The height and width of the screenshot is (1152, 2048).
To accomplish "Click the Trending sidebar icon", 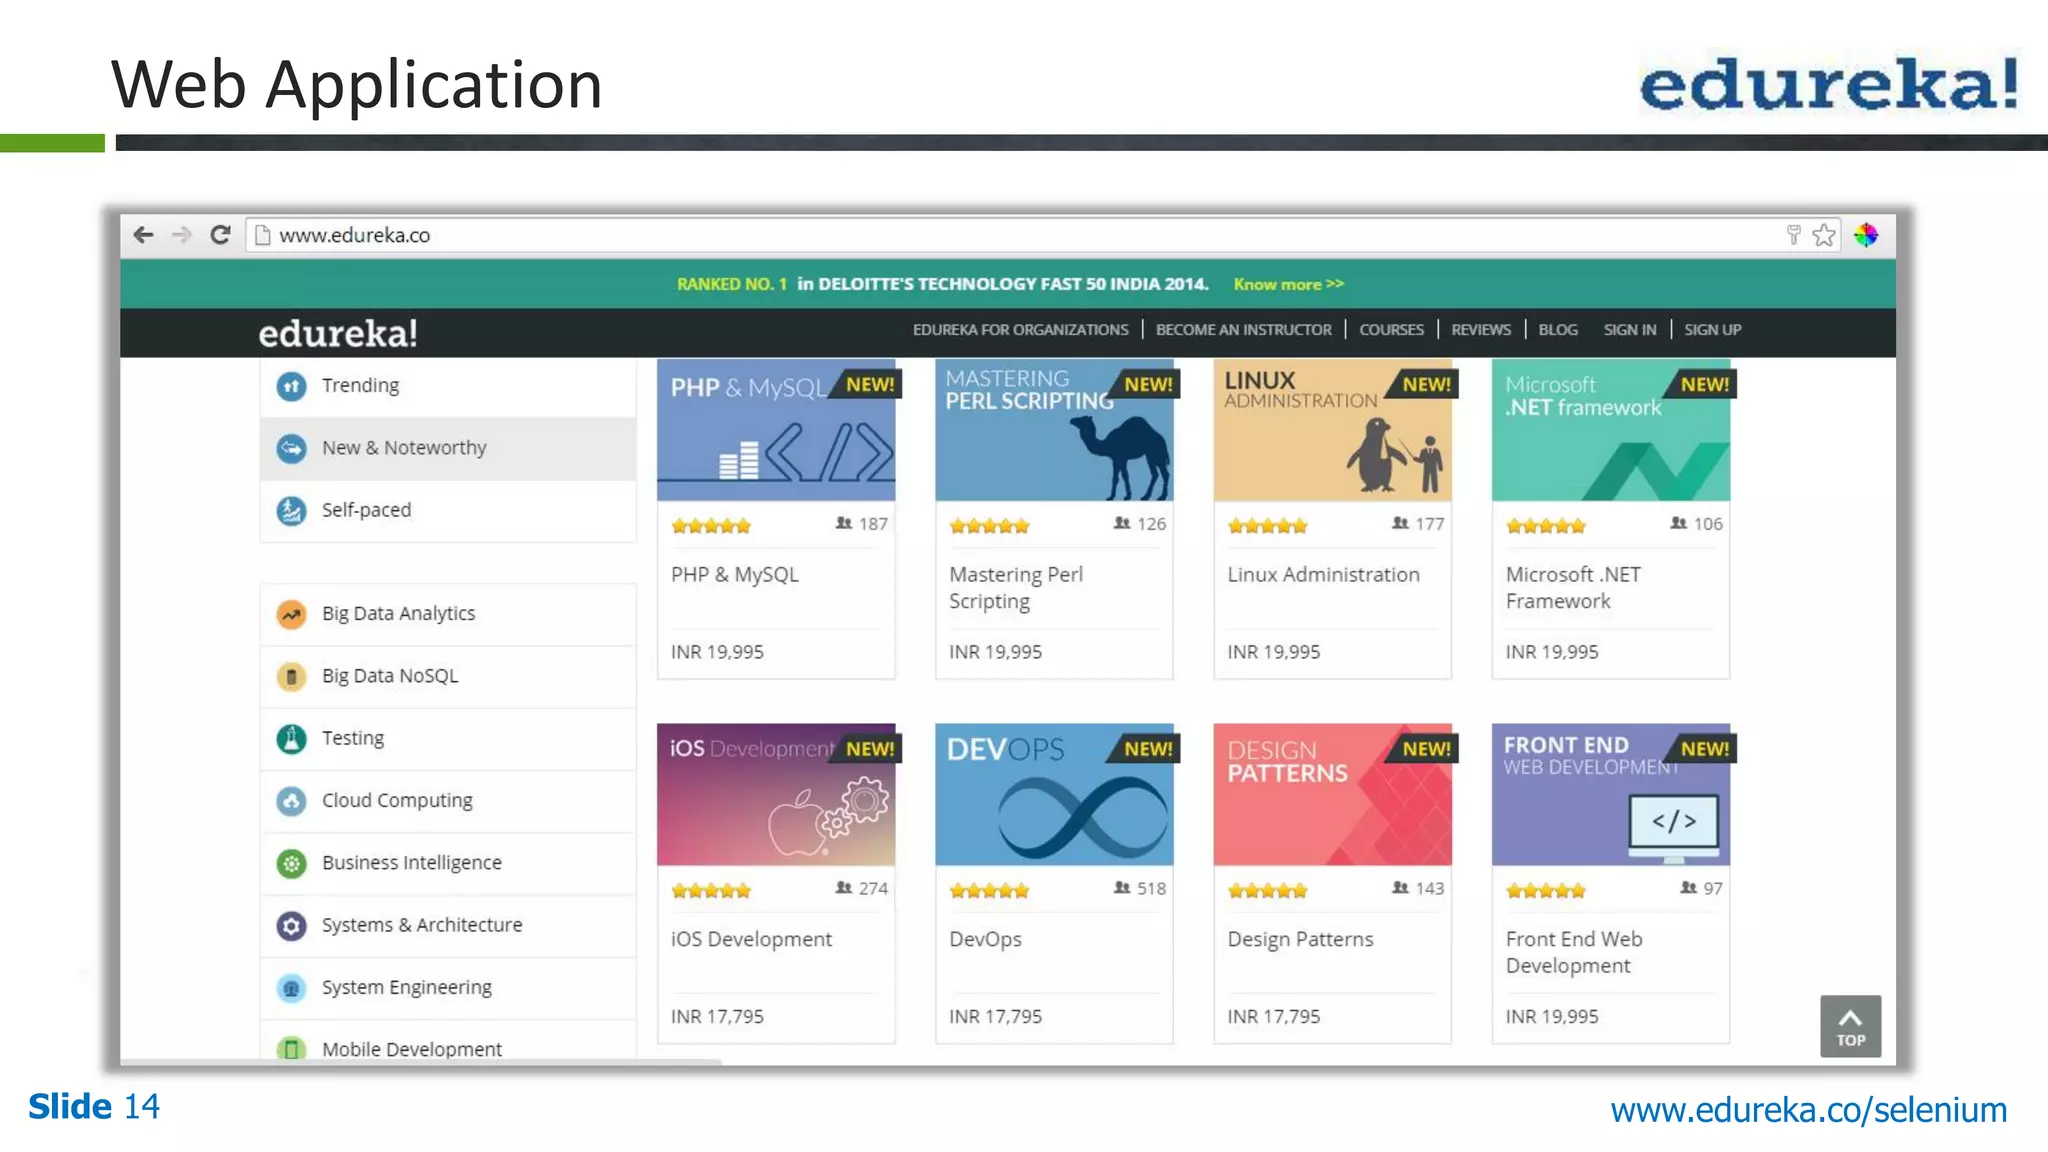I will click(291, 386).
